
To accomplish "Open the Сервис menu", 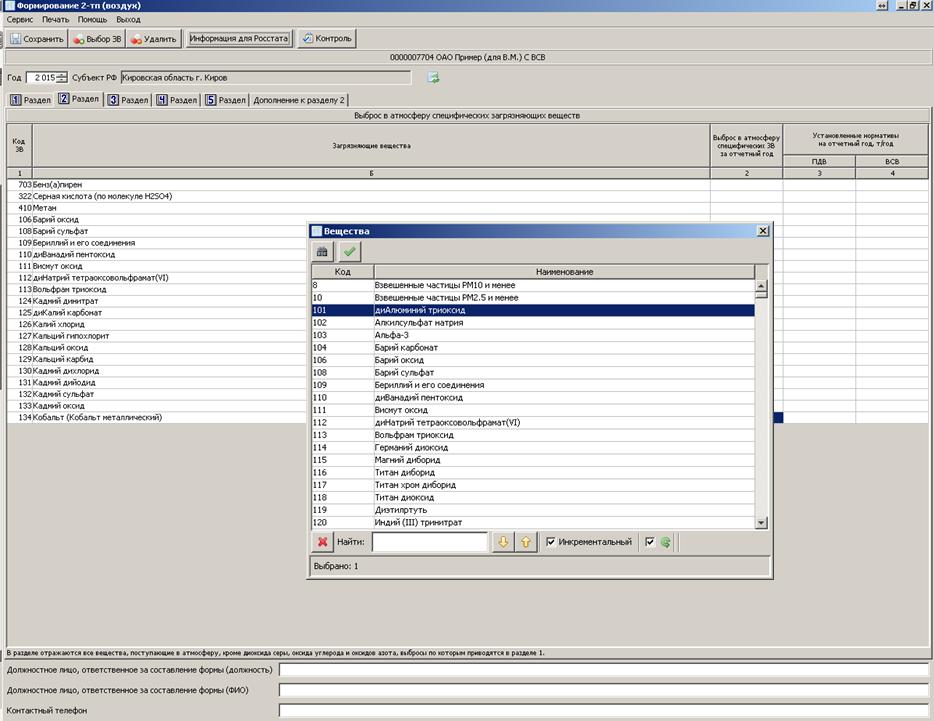I will (x=19, y=19).
